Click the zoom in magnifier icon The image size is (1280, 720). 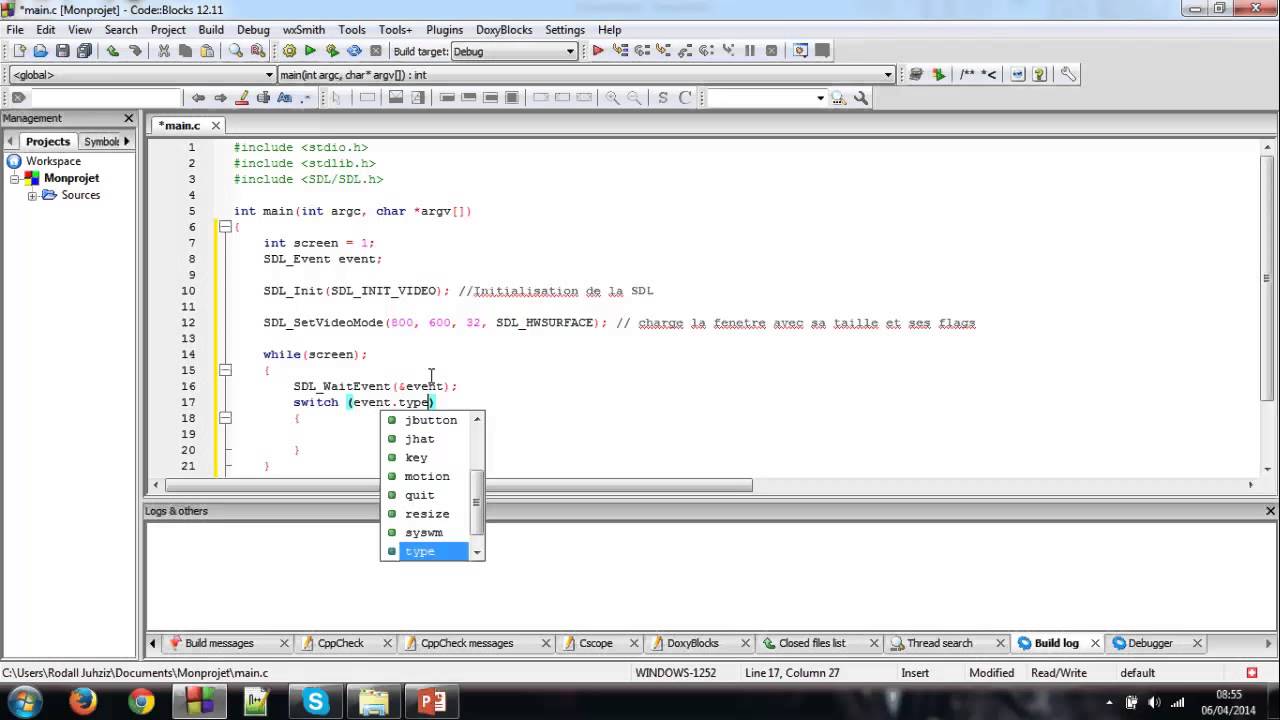612,98
